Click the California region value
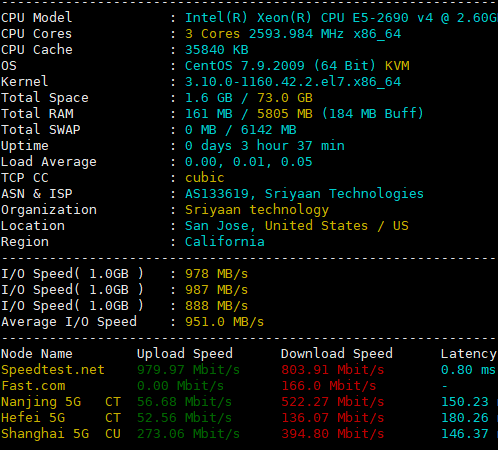The height and width of the screenshot is (450, 498). point(225,242)
